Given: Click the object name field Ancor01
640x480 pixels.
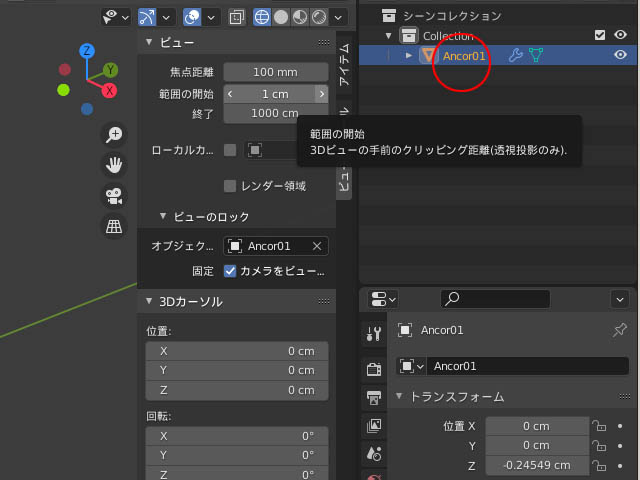Looking at the screenshot, I should pyautogui.click(x=528, y=366).
